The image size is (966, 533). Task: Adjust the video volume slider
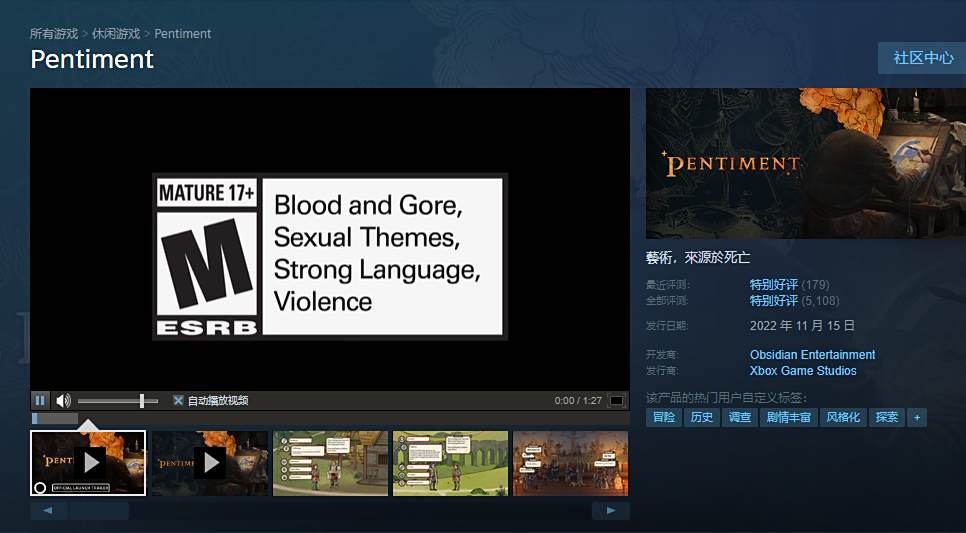[x=118, y=401]
